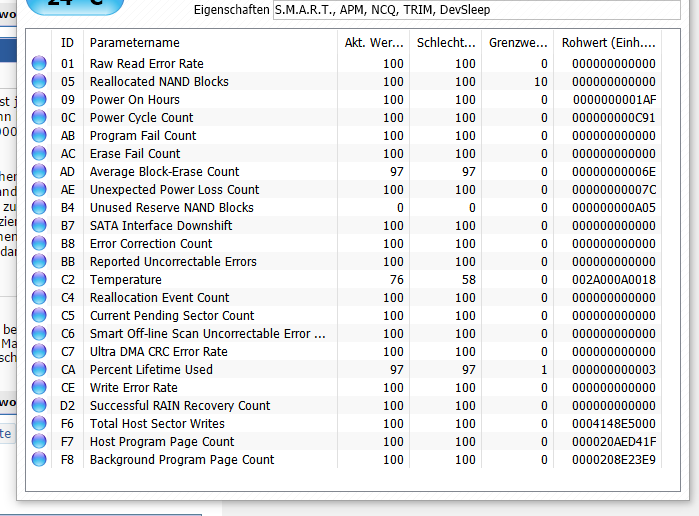Click the status orb for Program Fail Count

click(x=39, y=135)
